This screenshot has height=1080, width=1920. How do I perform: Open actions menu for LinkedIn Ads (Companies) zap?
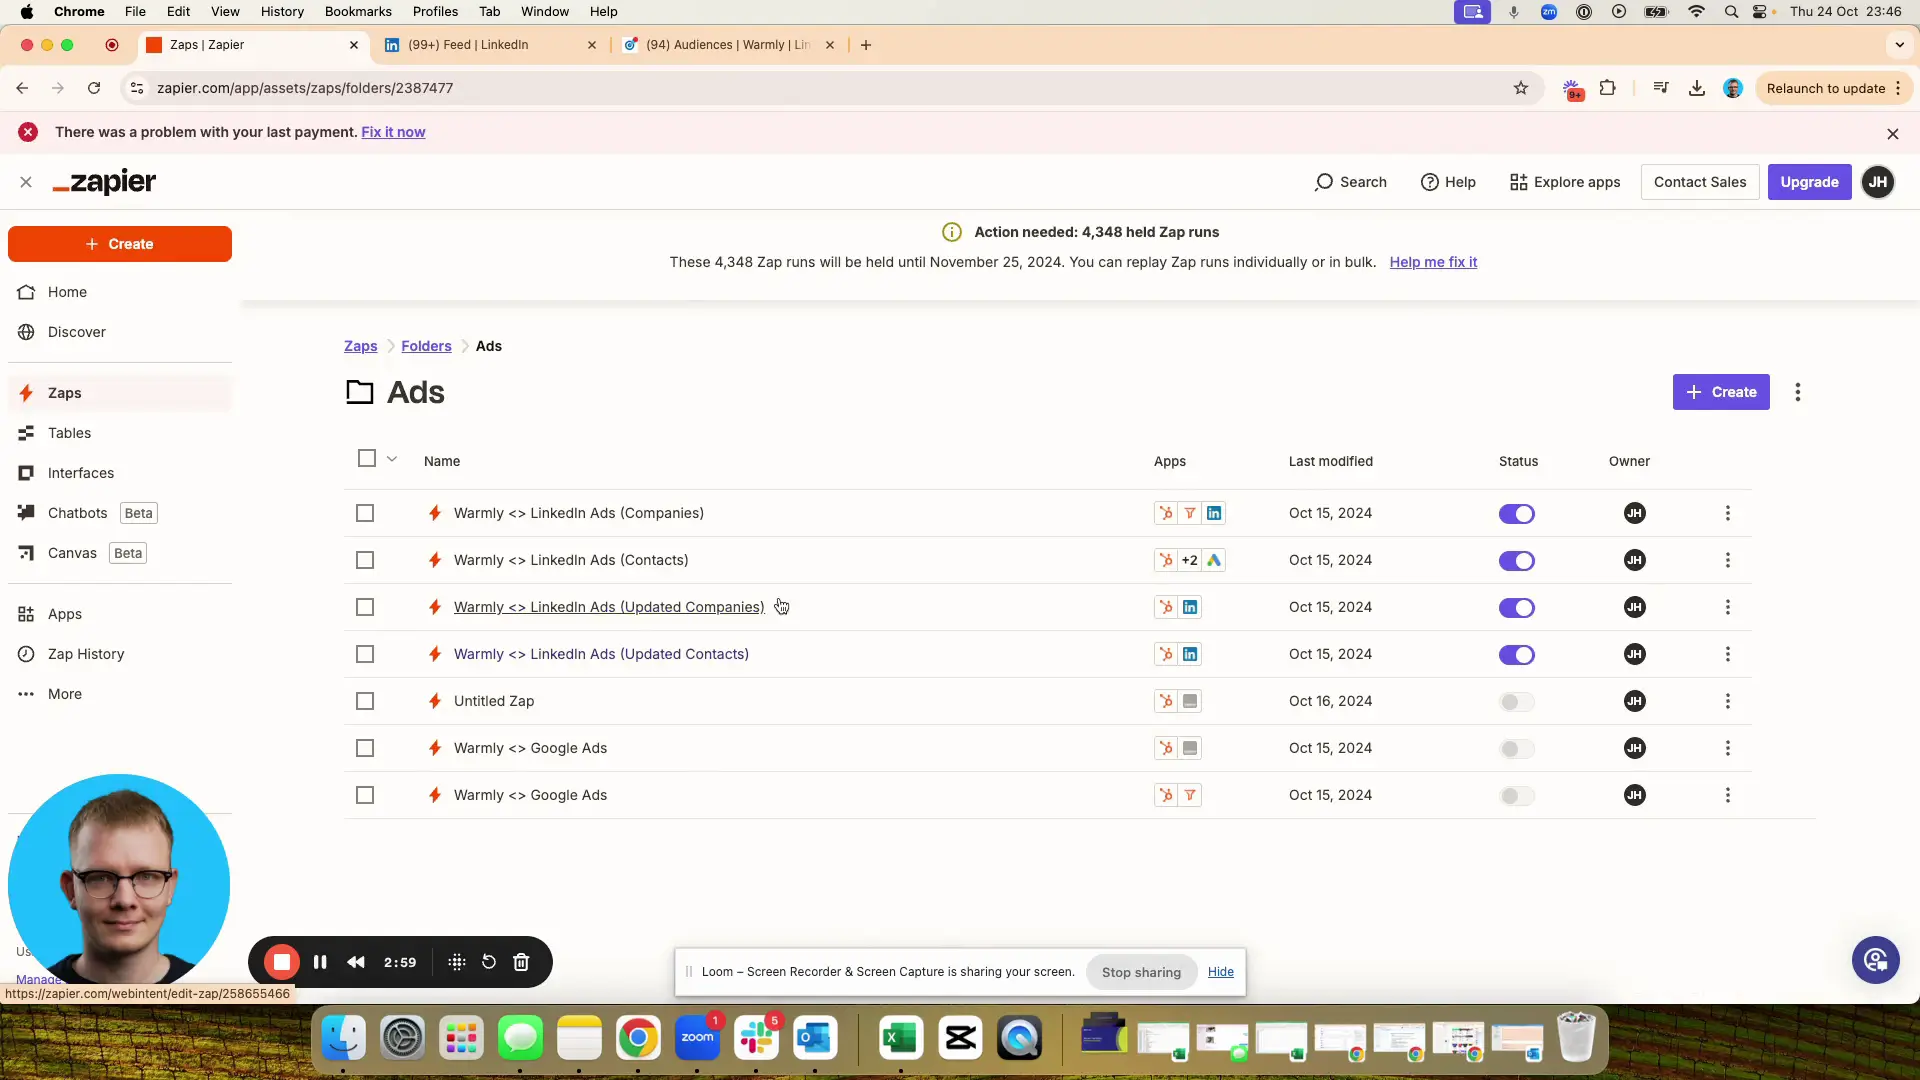click(1727, 513)
